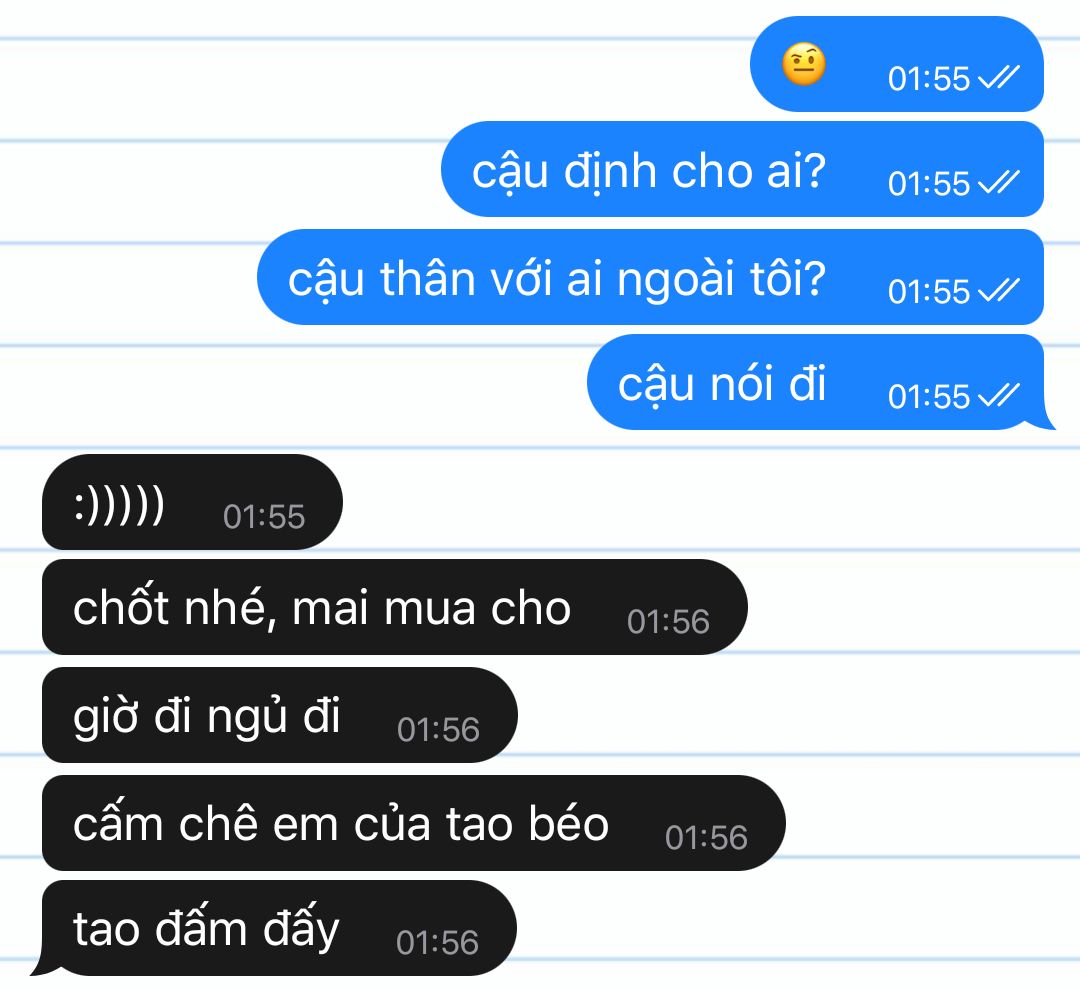Click 01:55 timestamp on 'cậu nói đi'
The height and width of the screenshot is (989, 1080).
(928, 397)
